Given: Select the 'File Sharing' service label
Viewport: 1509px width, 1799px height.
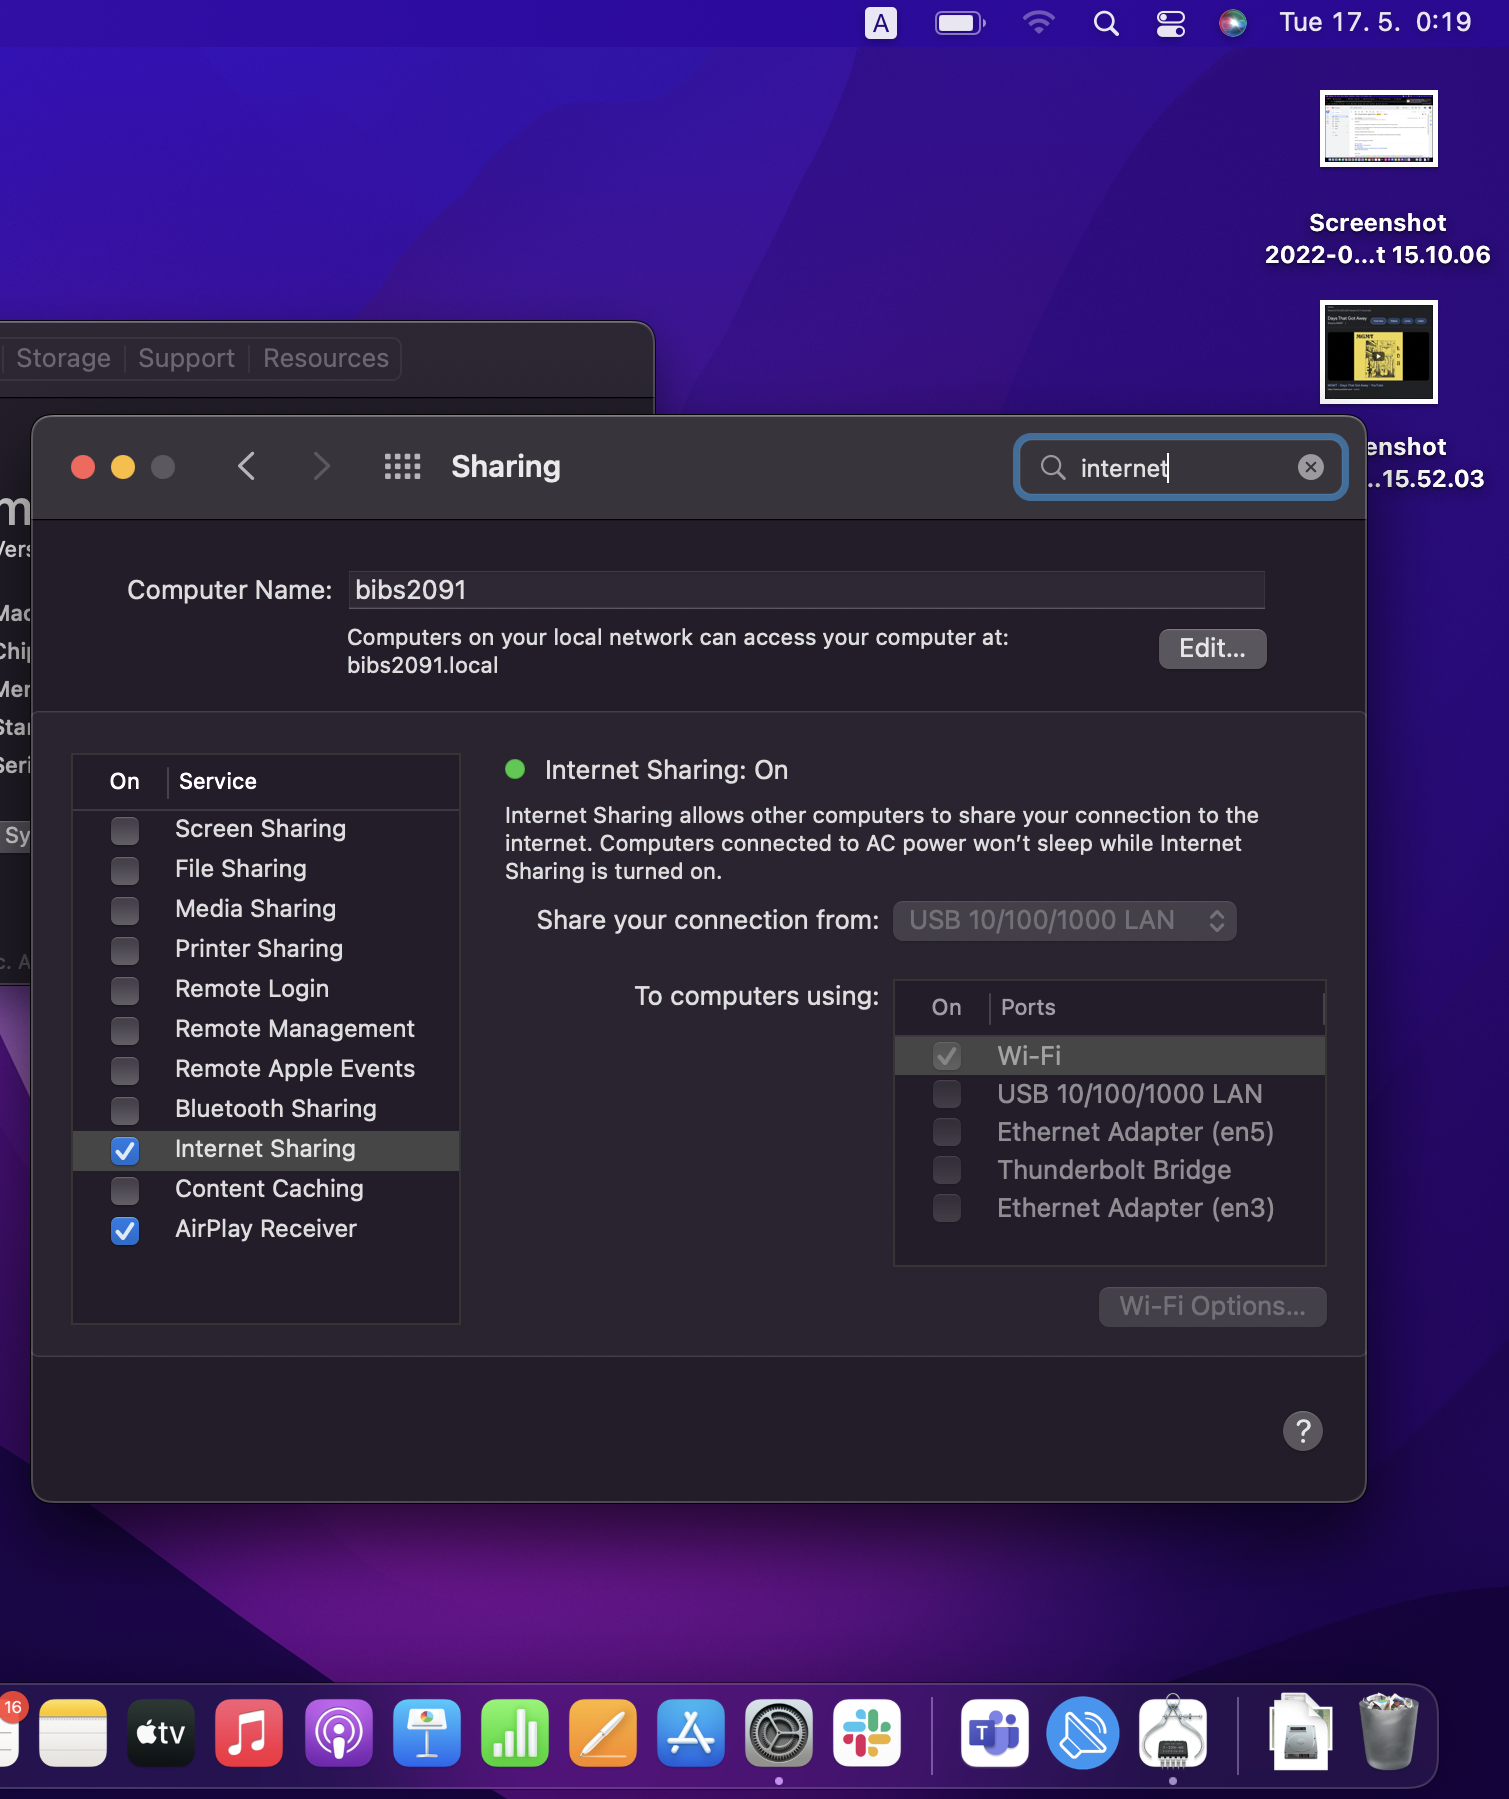Looking at the screenshot, I should pyautogui.click(x=240, y=869).
